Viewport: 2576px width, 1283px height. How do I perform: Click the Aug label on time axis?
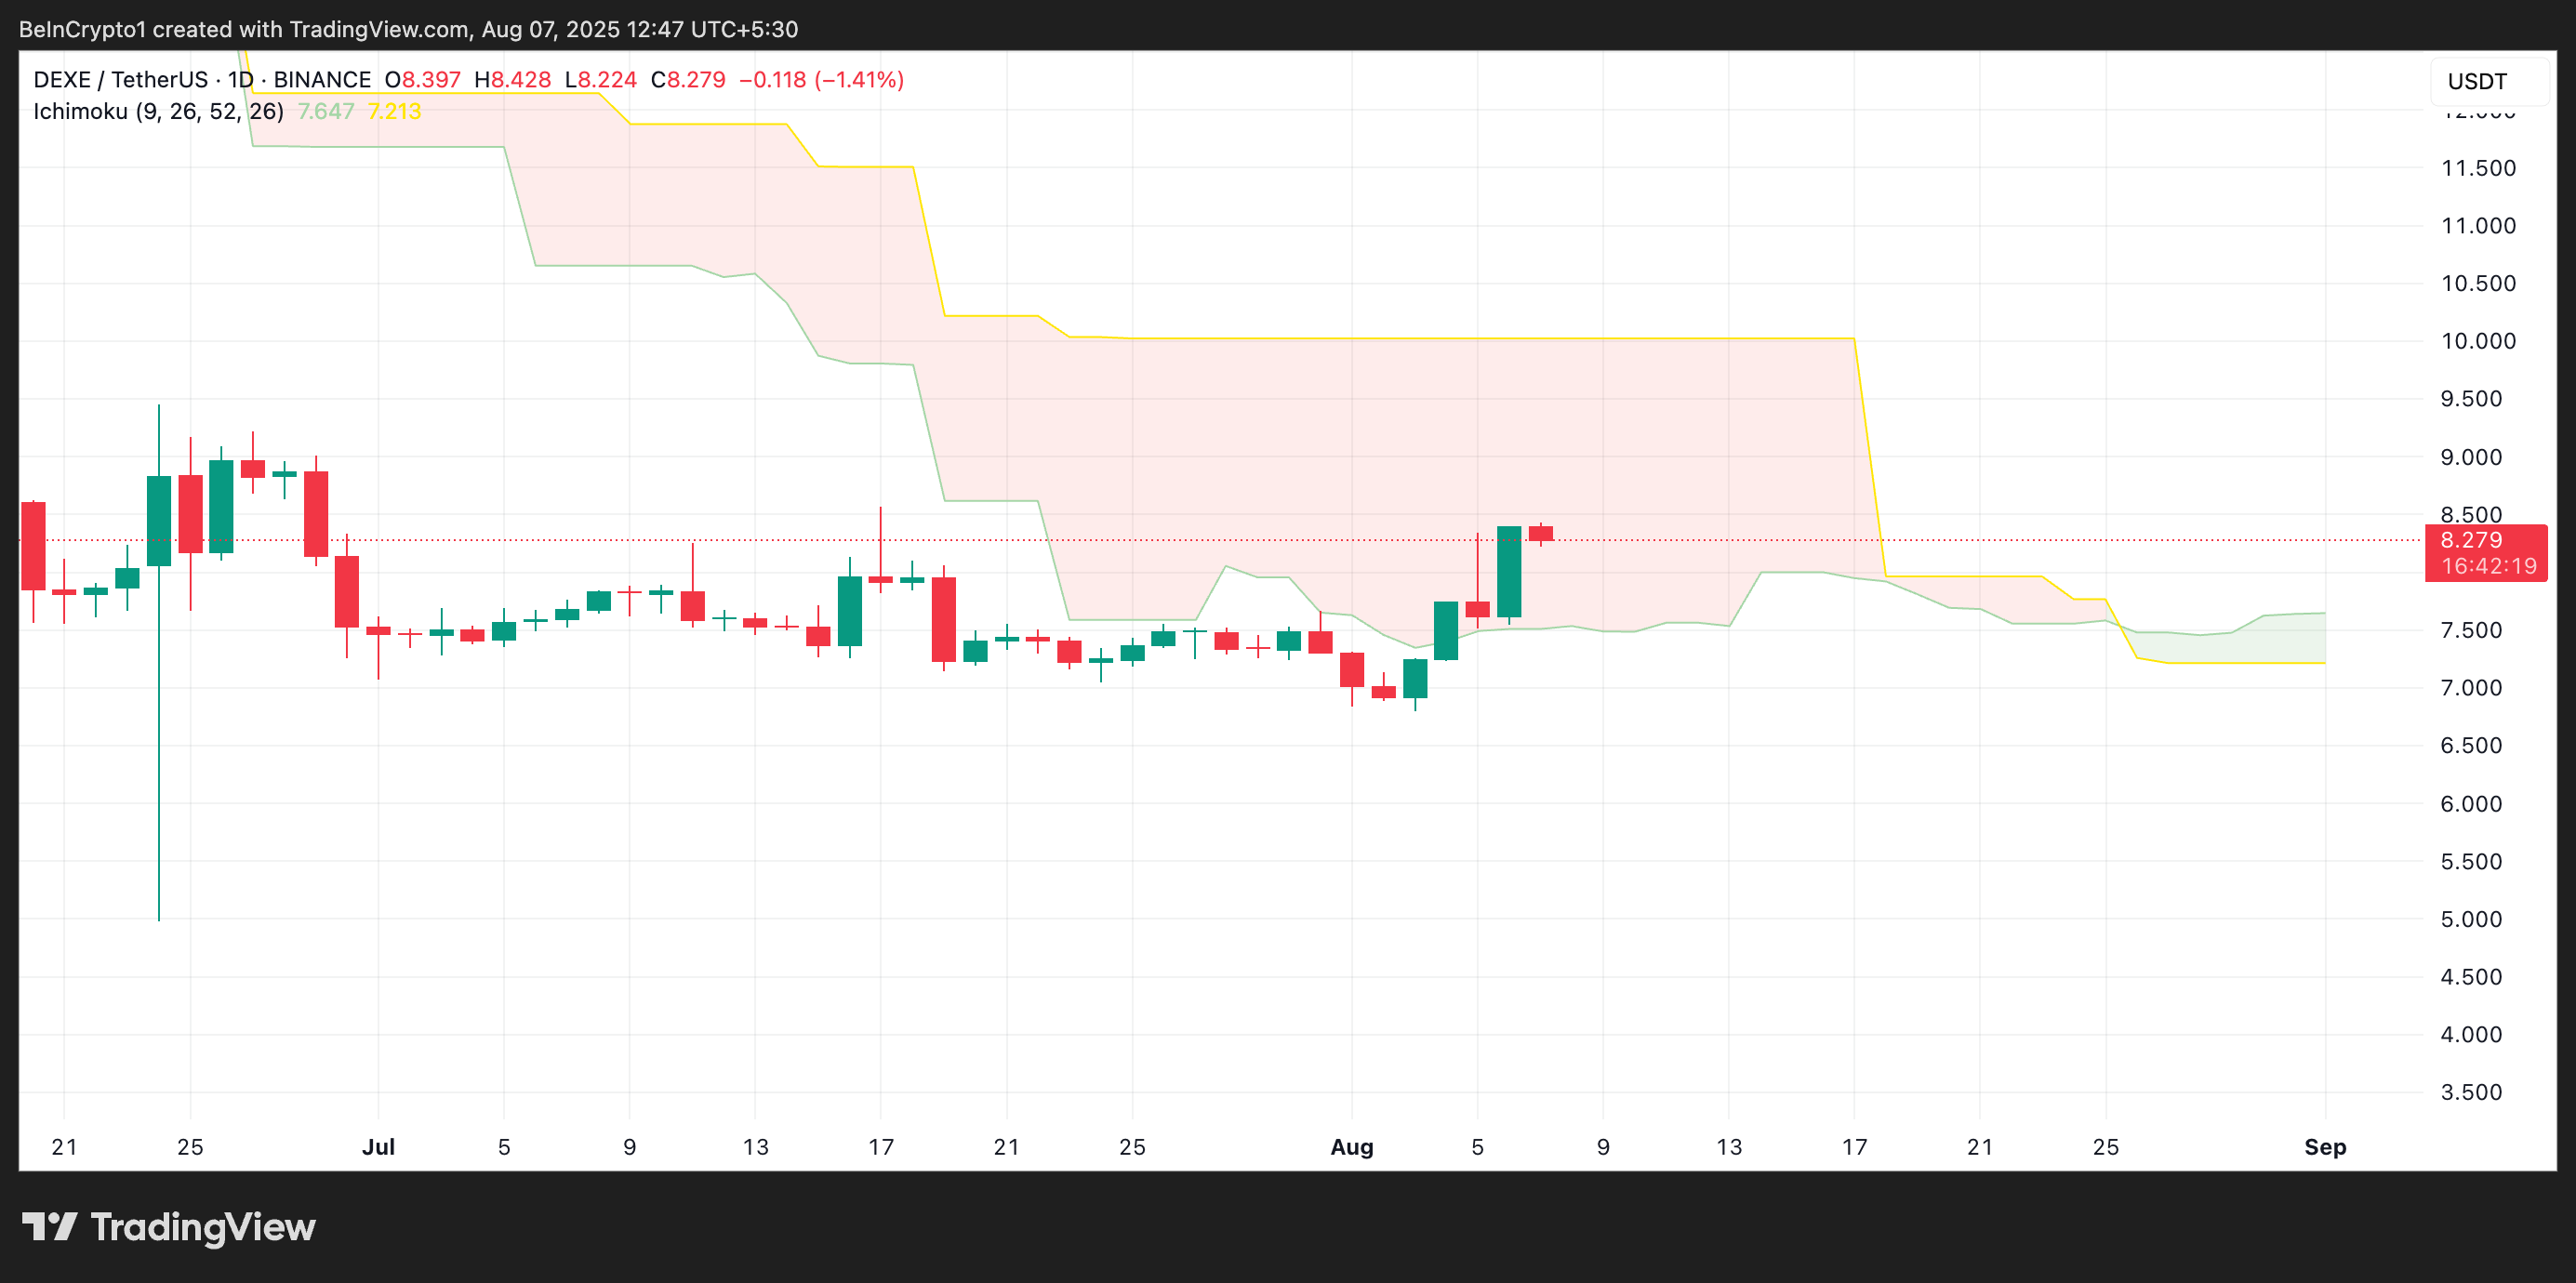(1351, 1147)
